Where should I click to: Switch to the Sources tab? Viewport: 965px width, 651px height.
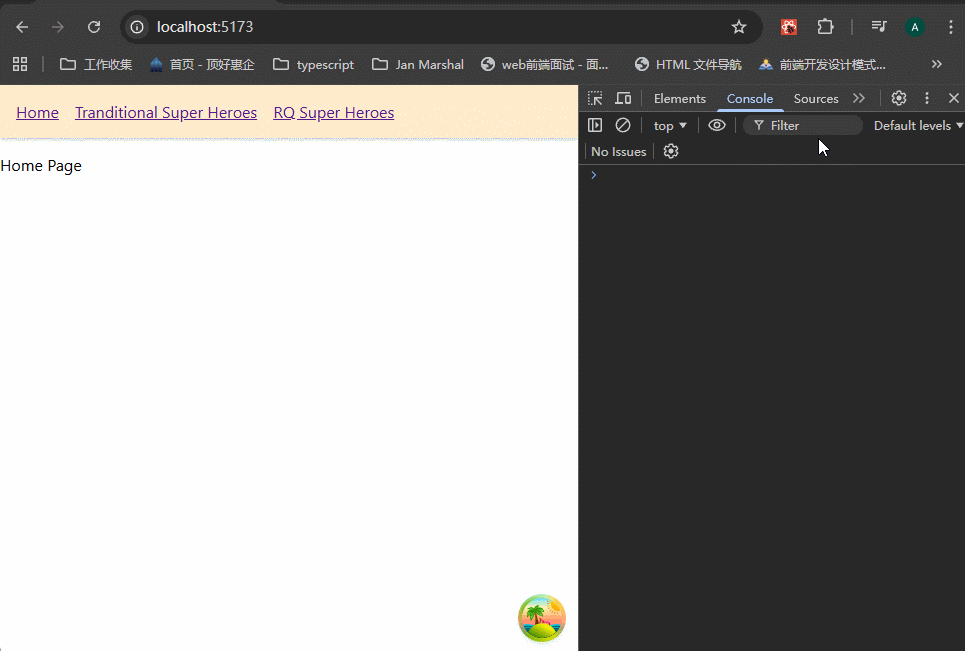click(816, 98)
